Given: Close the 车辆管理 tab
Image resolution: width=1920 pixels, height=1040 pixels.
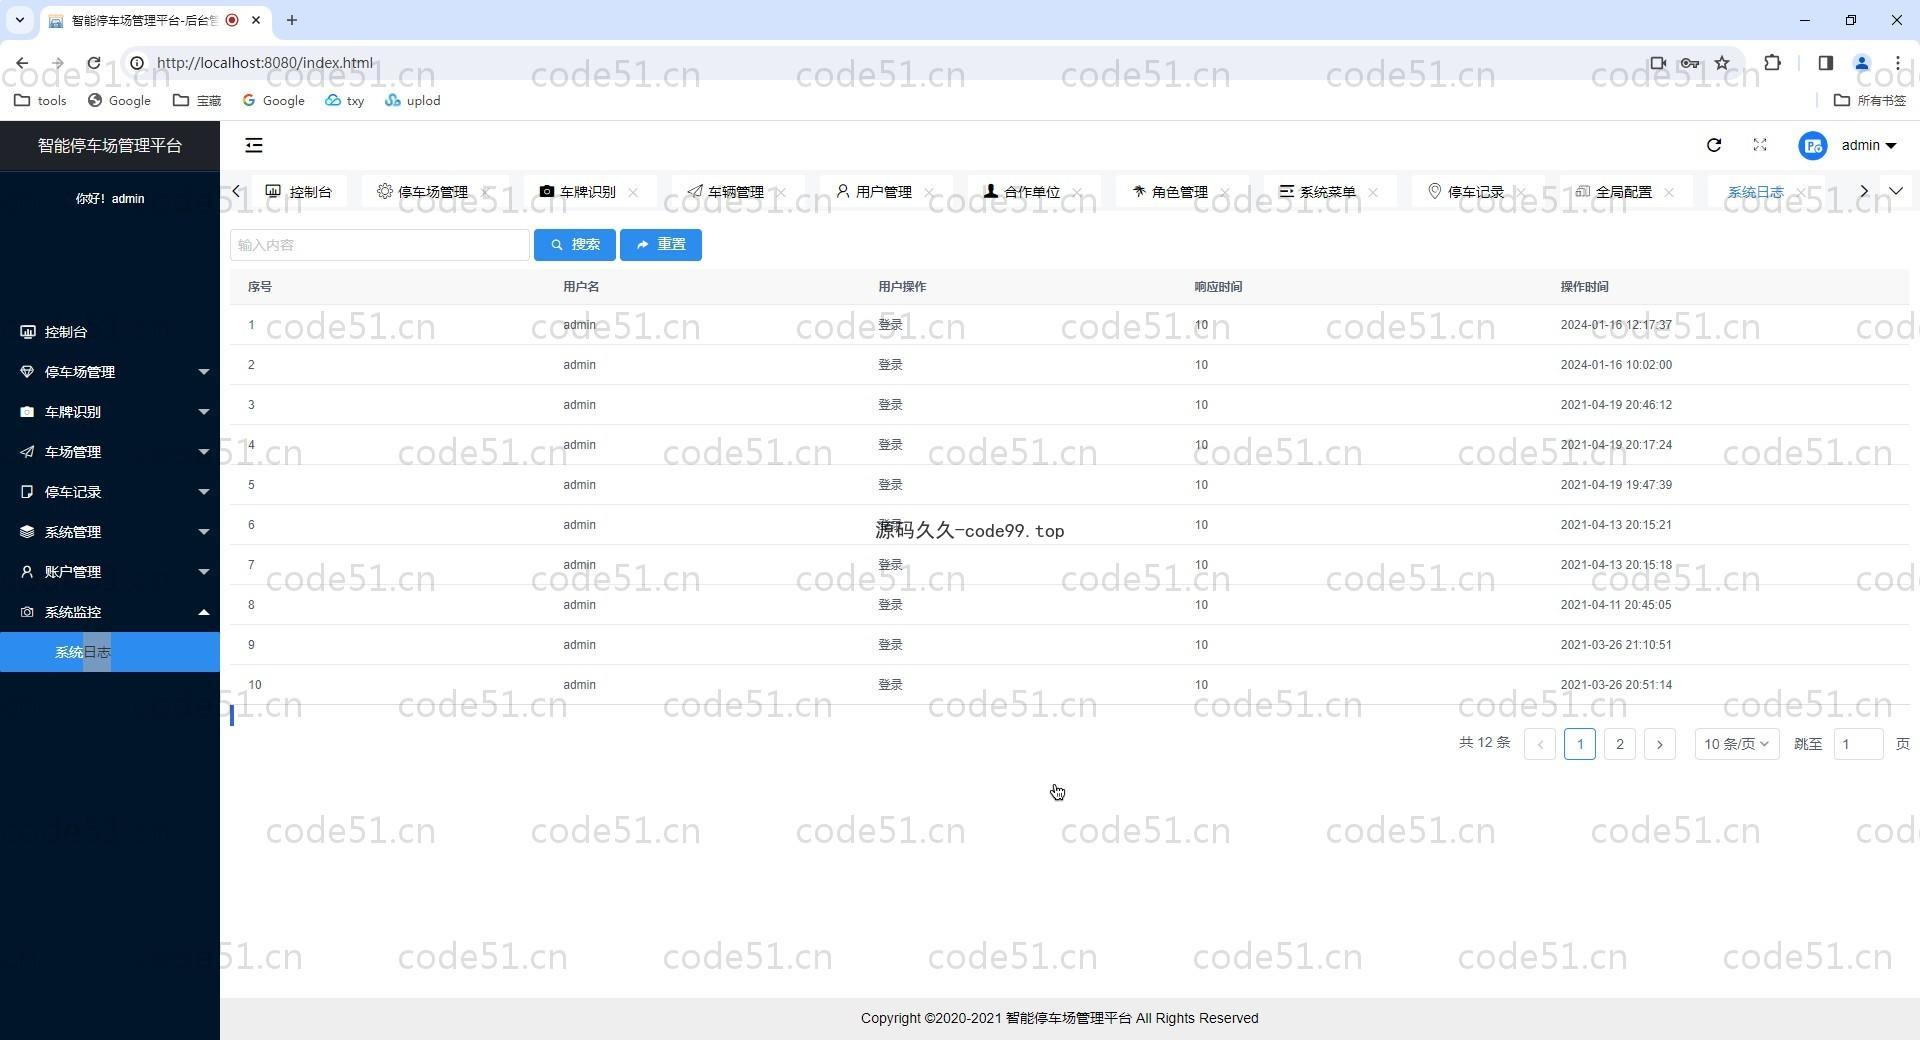Looking at the screenshot, I should (781, 192).
